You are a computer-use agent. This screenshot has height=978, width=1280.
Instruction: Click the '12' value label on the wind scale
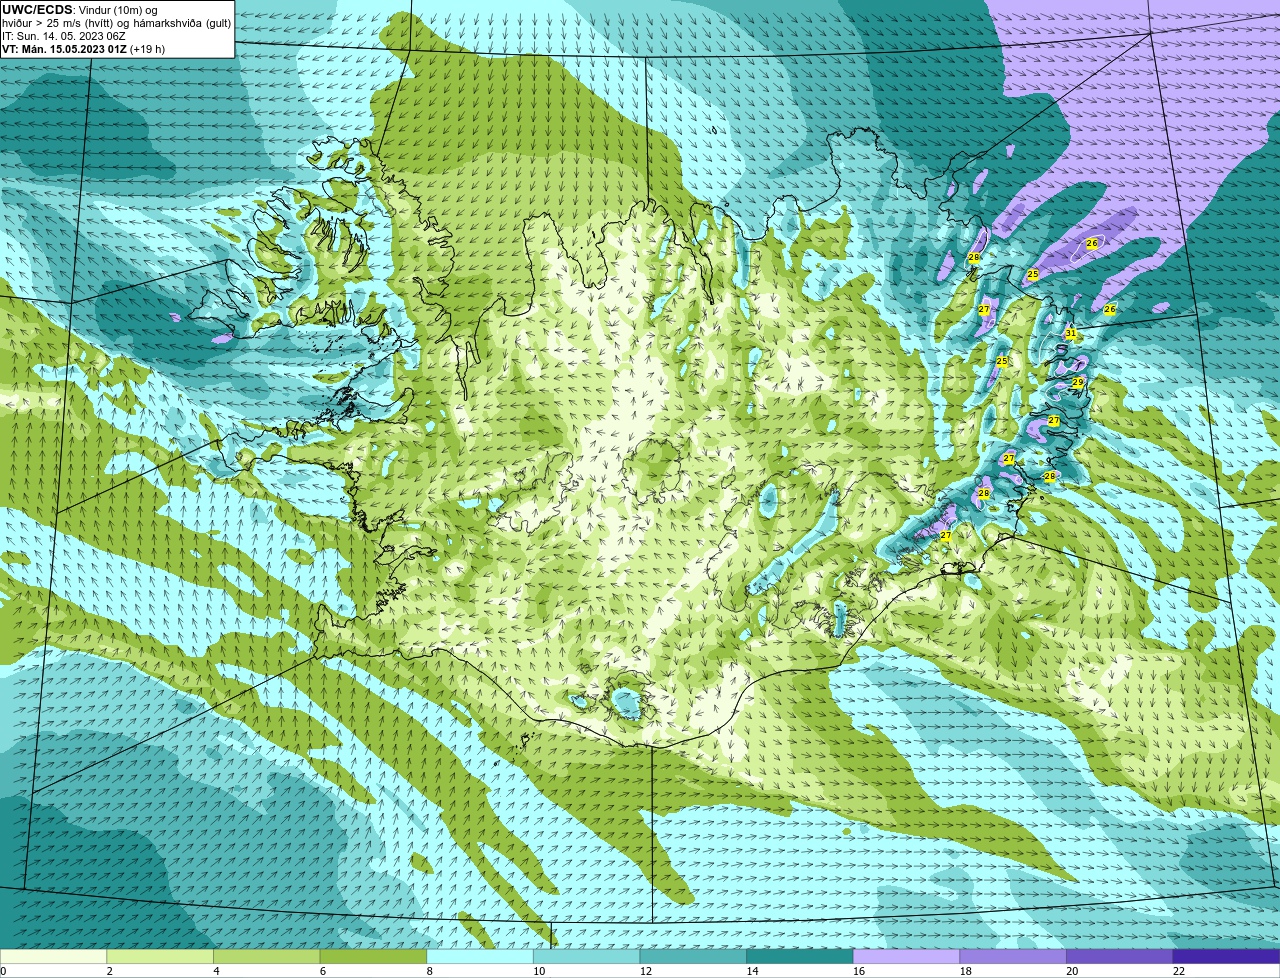pyautogui.click(x=646, y=971)
